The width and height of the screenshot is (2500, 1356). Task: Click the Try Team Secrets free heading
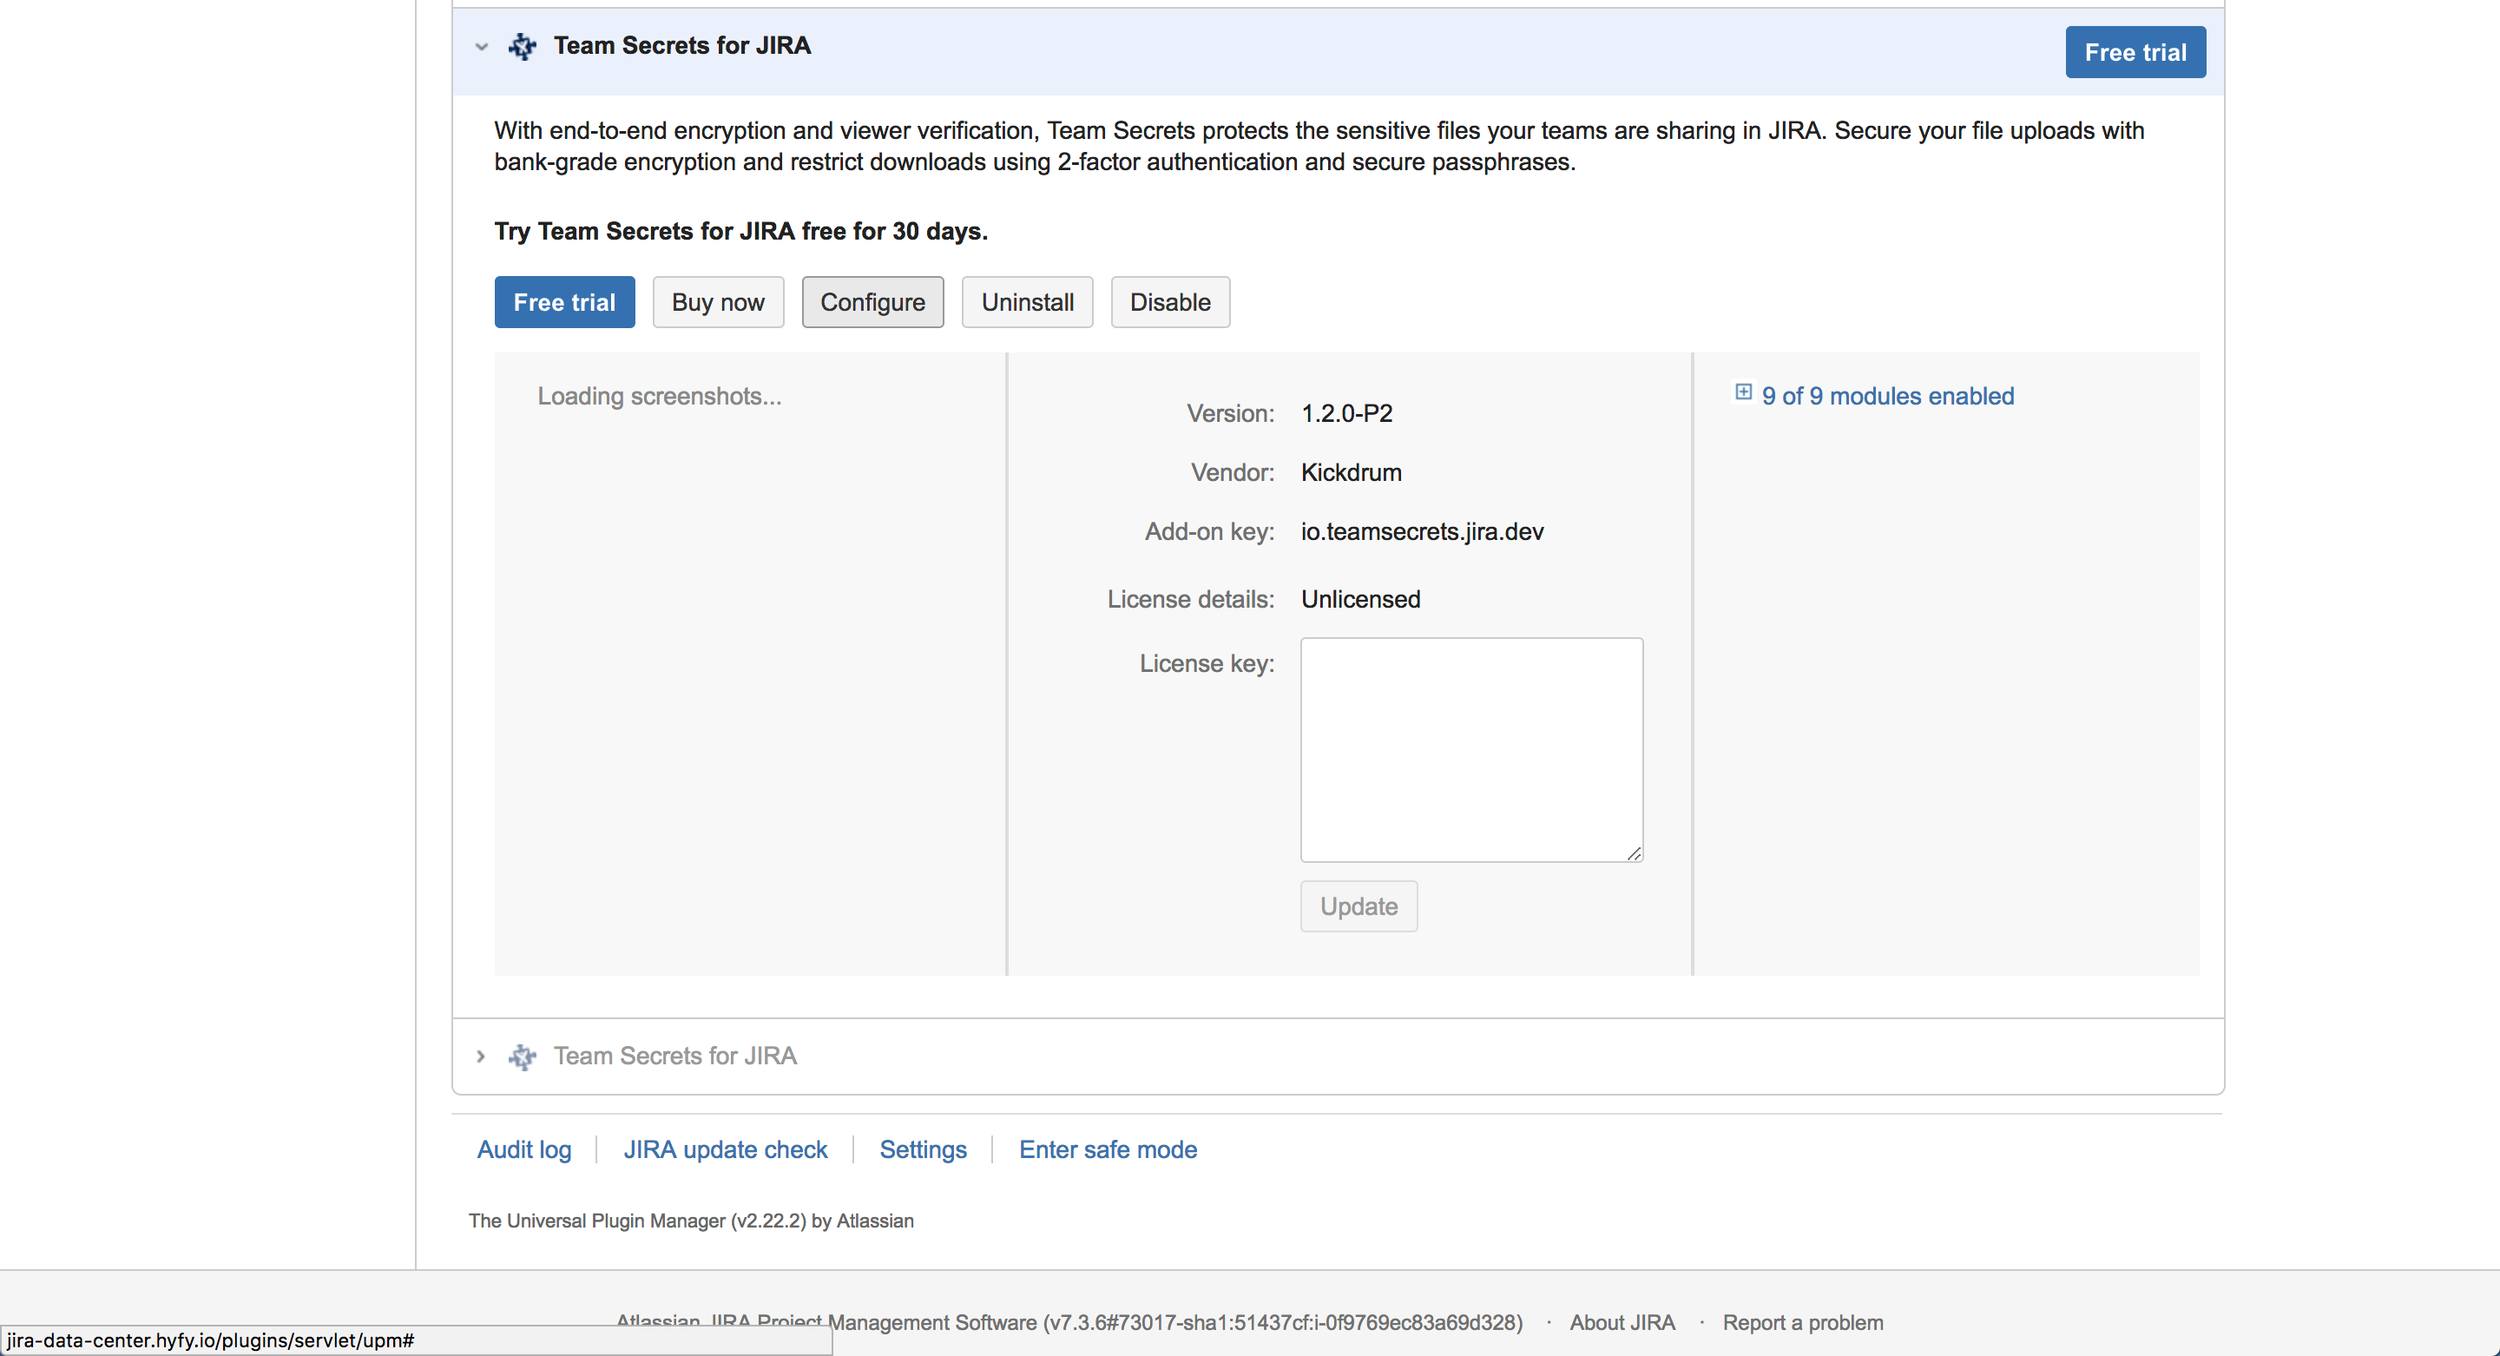tap(741, 231)
